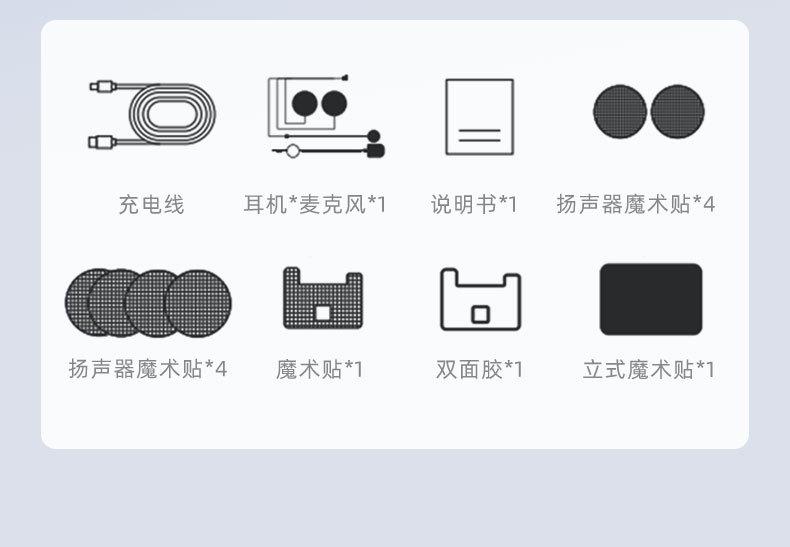Click the 双面胶*1 label
The width and height of the screenshot is (790, 547).
[479, 369]
